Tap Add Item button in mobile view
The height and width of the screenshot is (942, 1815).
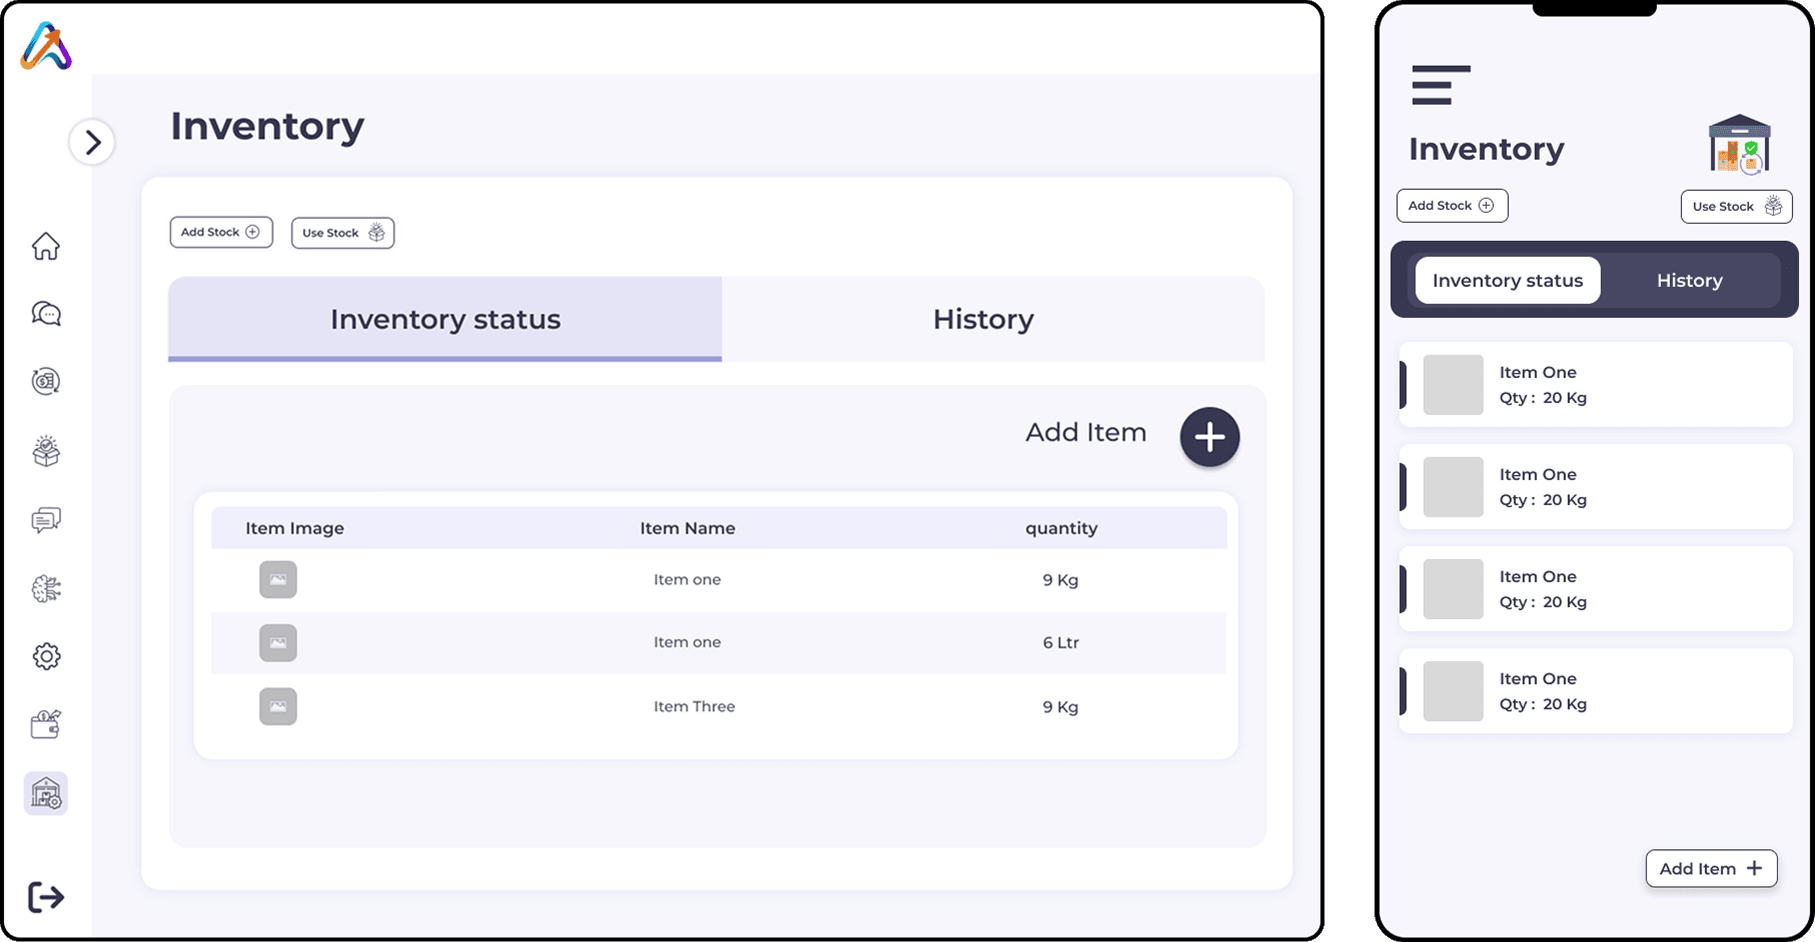[x=1712, y=869]
